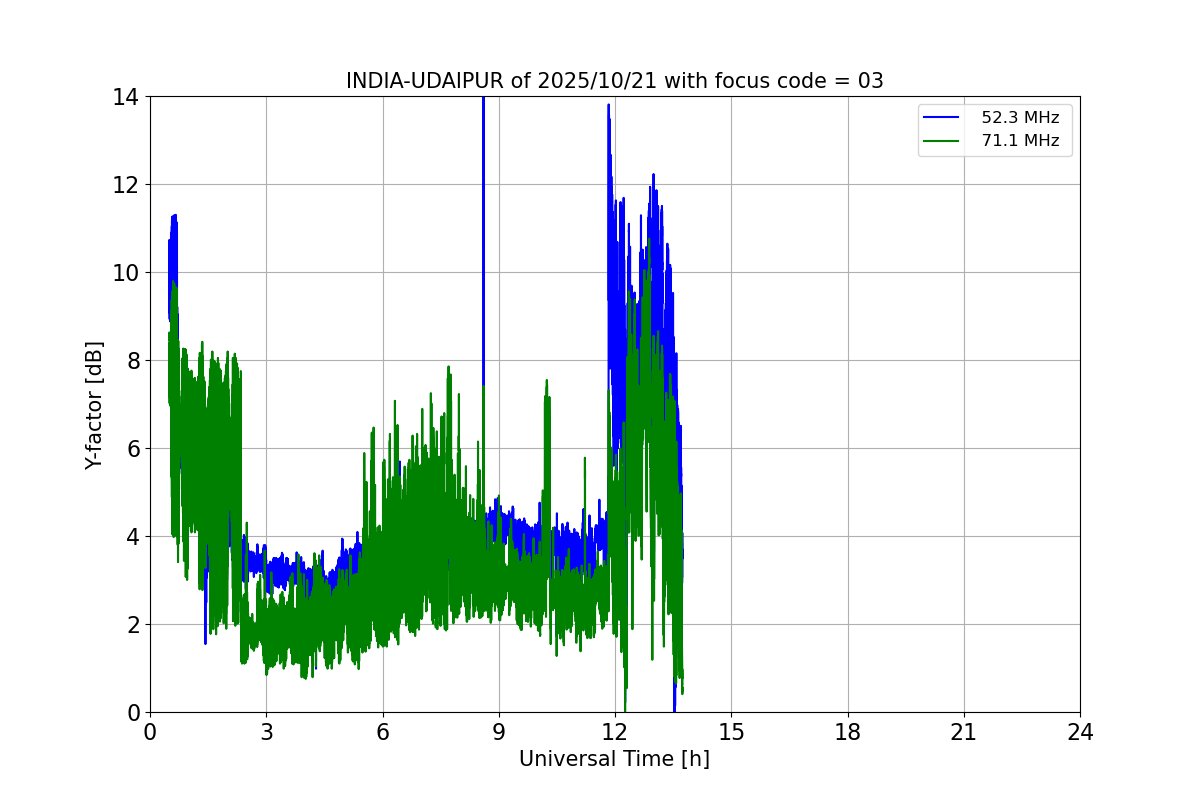Click the x-axis tick label '3'
1200x800 pixels.
(266, 732)
